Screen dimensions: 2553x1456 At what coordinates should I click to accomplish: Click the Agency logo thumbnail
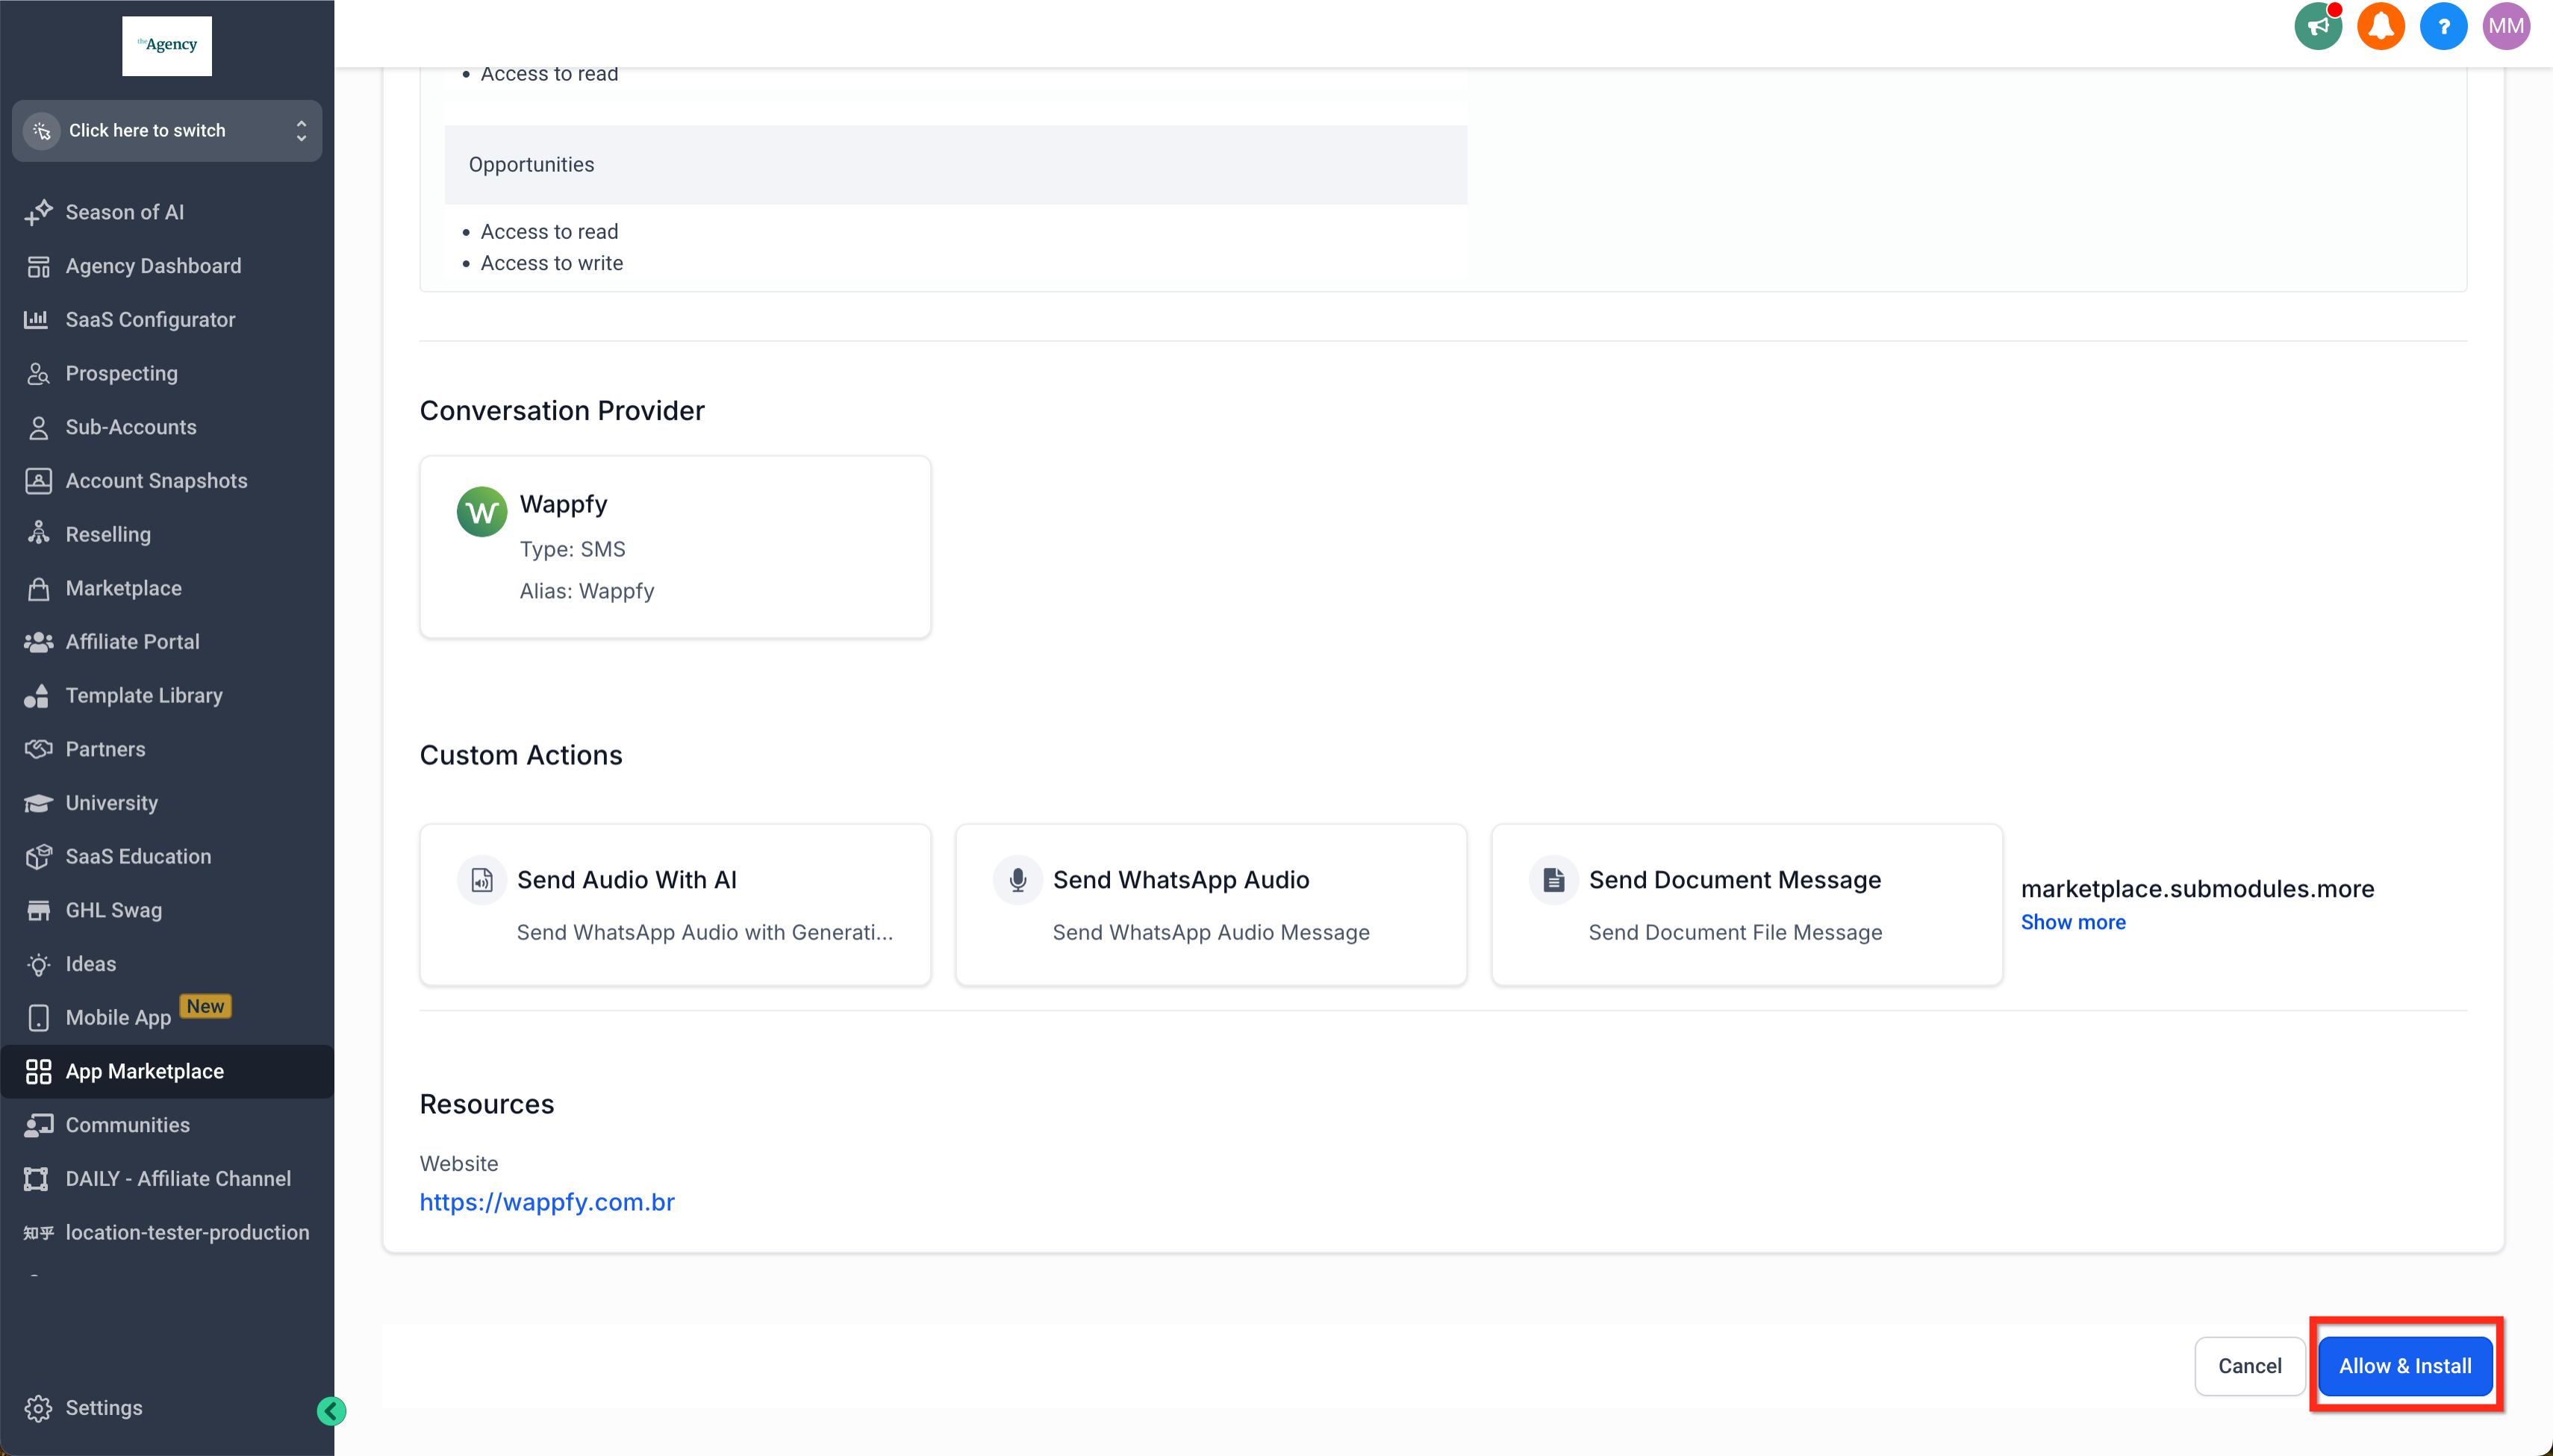tap(167, 46)
